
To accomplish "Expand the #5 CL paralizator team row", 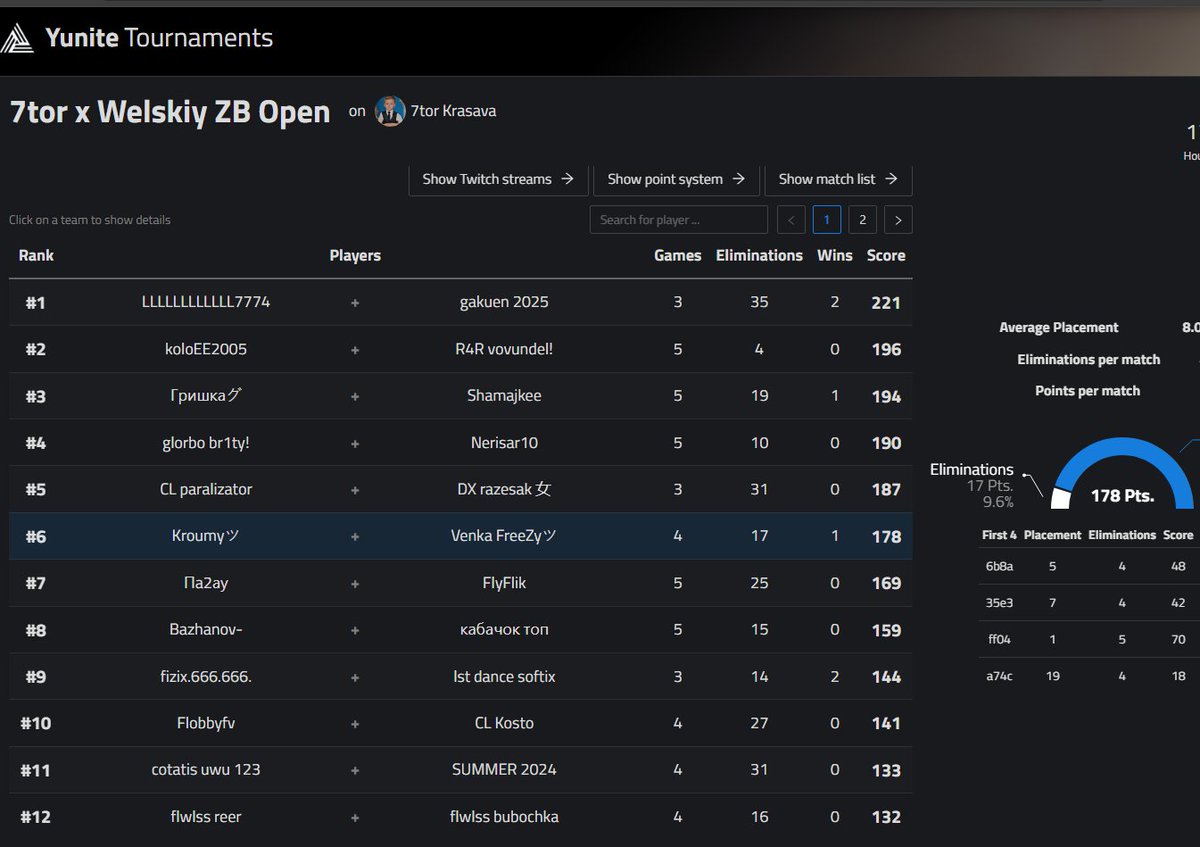I will [461, 489].
